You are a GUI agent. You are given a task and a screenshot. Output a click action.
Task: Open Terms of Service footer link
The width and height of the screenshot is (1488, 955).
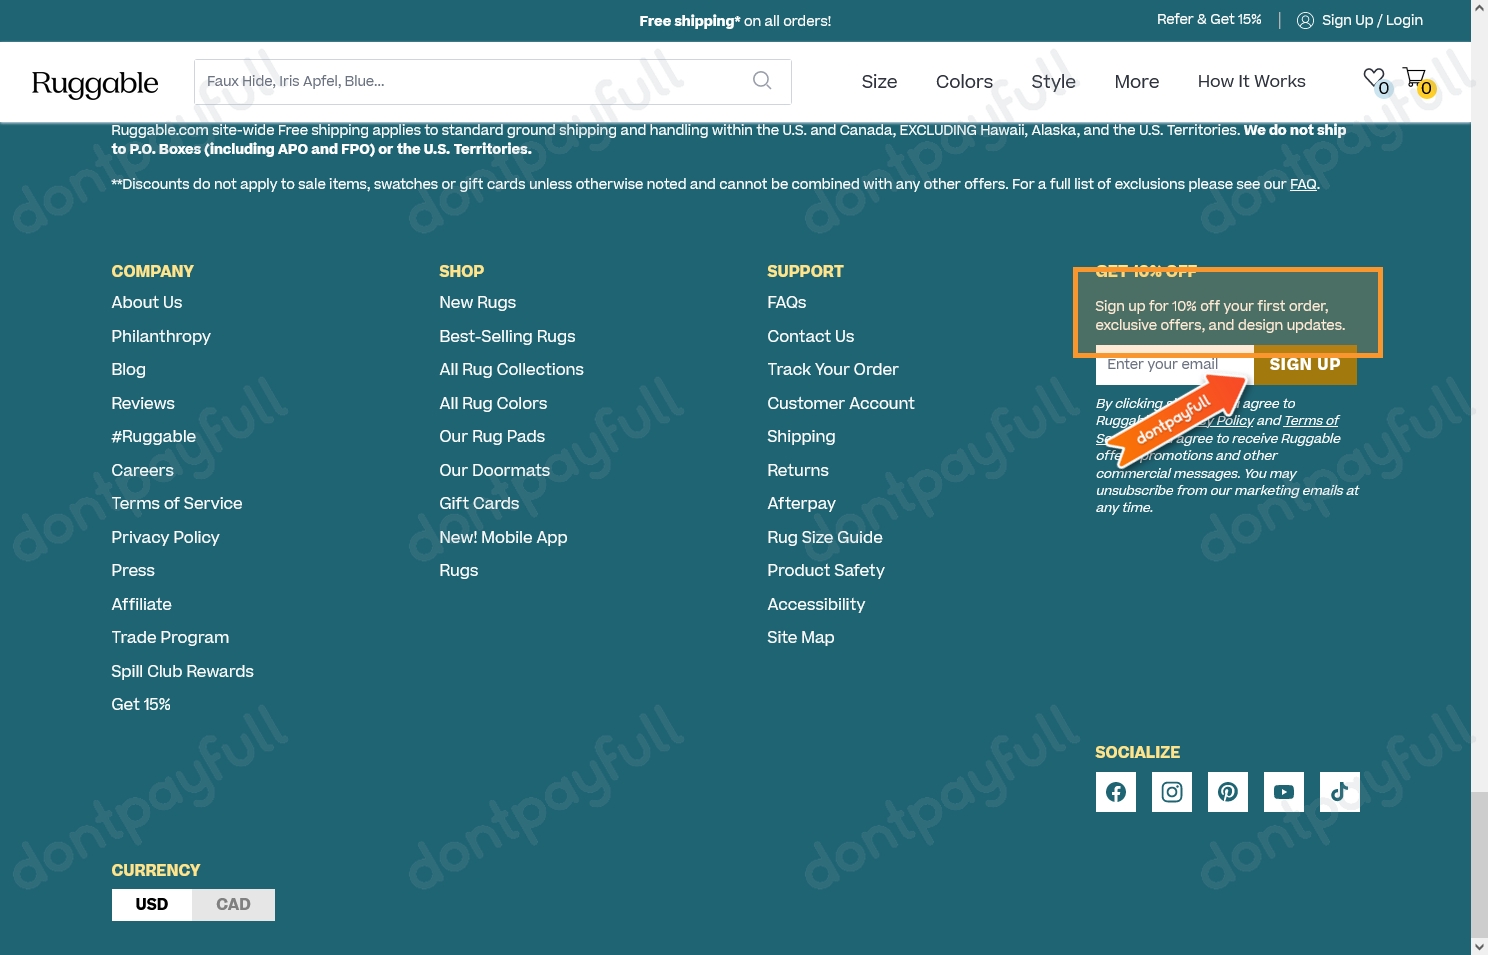click(x=177, y=503)
